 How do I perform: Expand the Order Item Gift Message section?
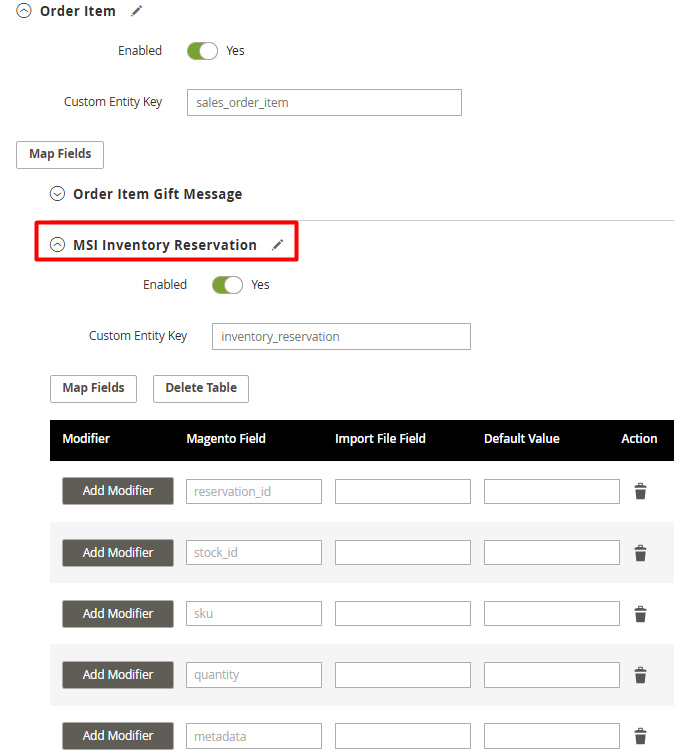[58, 194]
